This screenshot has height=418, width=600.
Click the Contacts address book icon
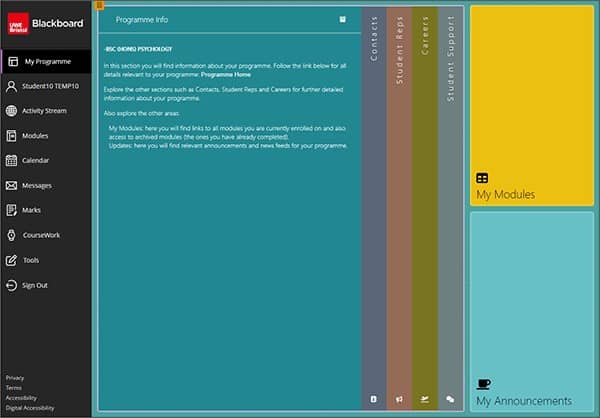pyautogui.click(x=373, y=399)
